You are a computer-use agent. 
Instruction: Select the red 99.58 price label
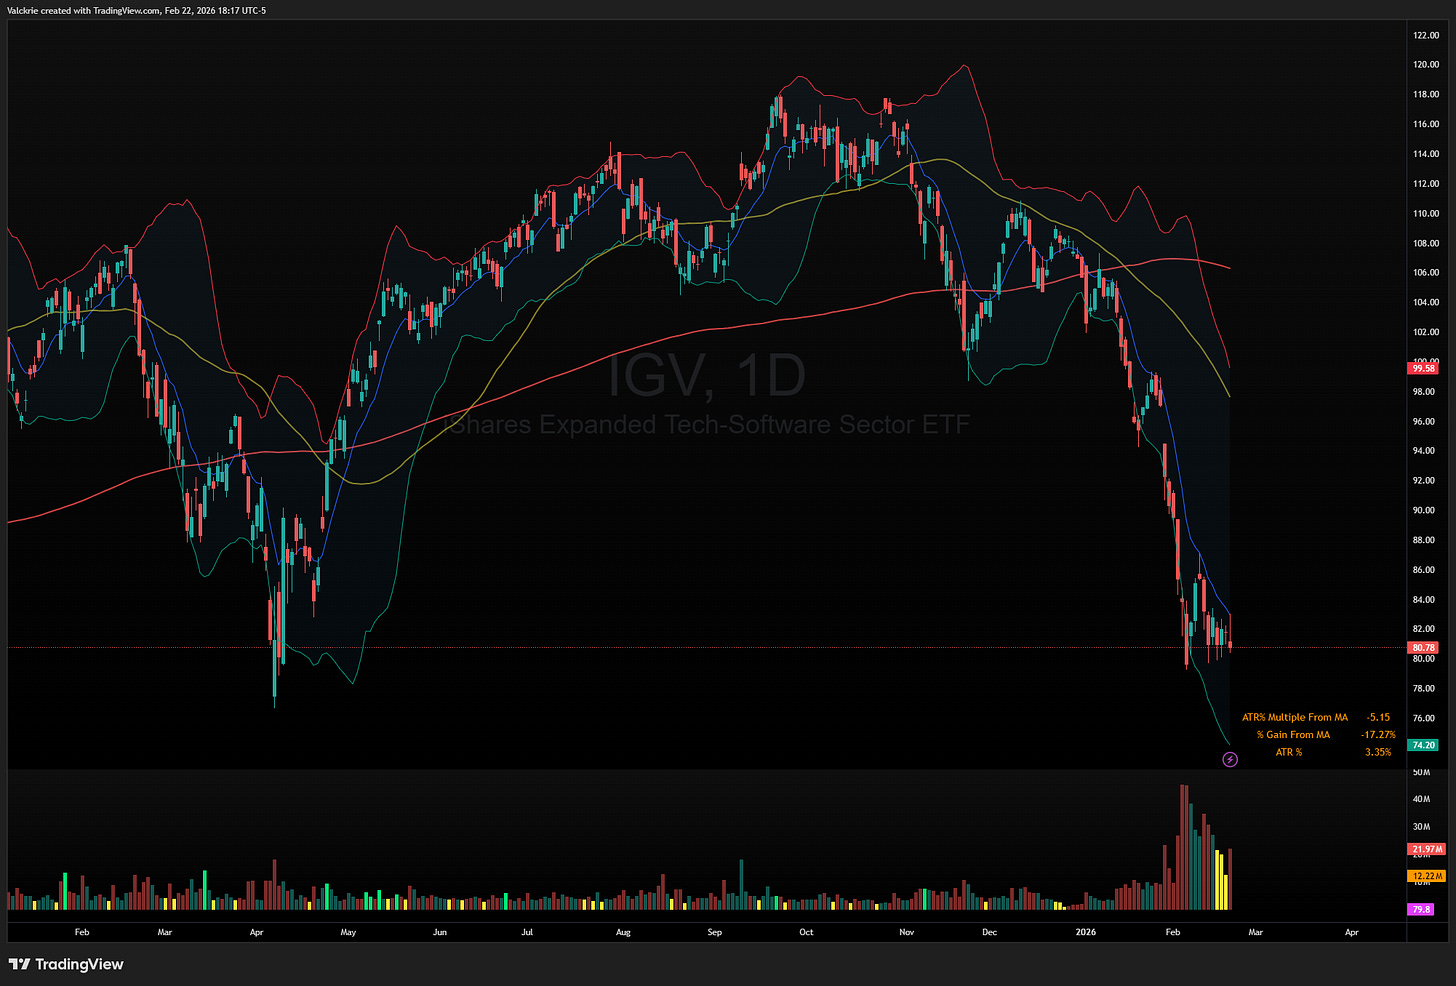[x=1424, y=368]
